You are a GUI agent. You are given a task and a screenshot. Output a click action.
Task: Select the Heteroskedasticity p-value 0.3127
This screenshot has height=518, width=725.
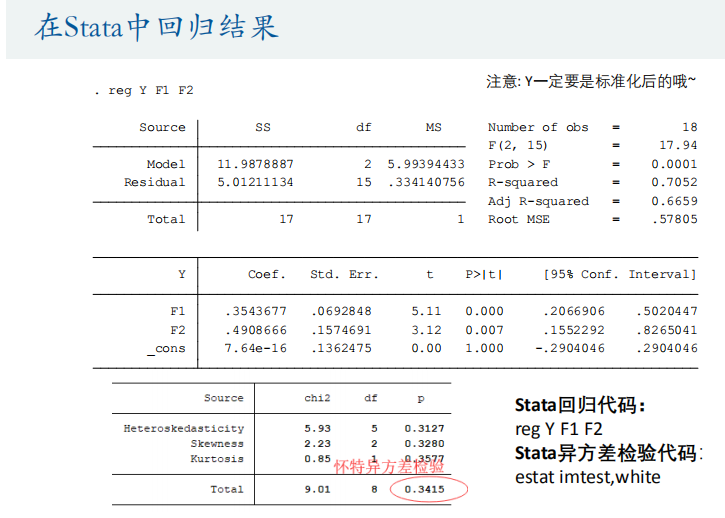424,429
